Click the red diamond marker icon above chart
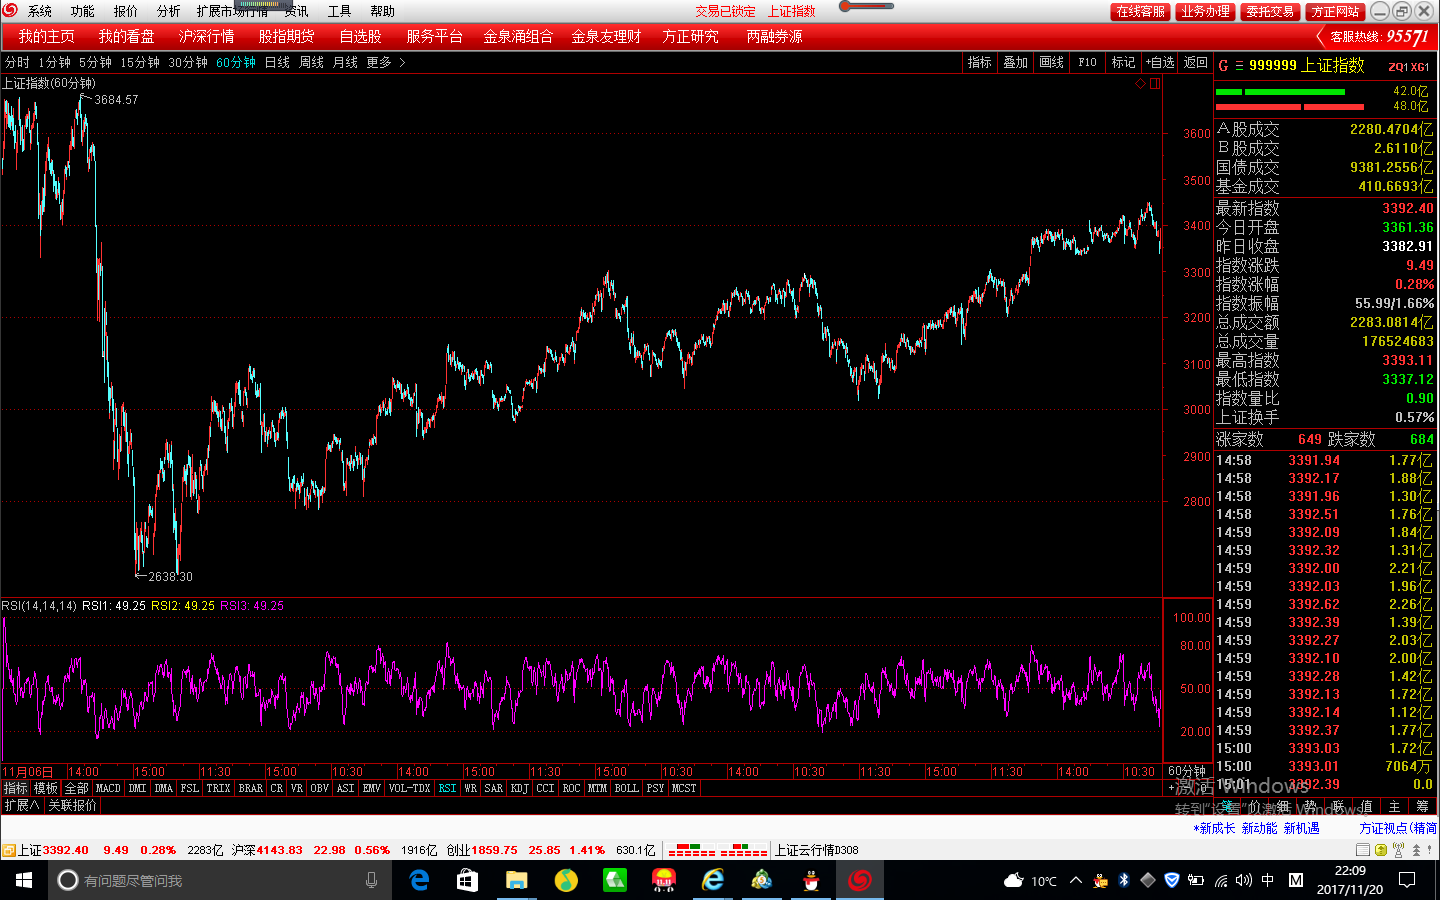The width and height of the screenshot is (1440, 900). 1140,84
